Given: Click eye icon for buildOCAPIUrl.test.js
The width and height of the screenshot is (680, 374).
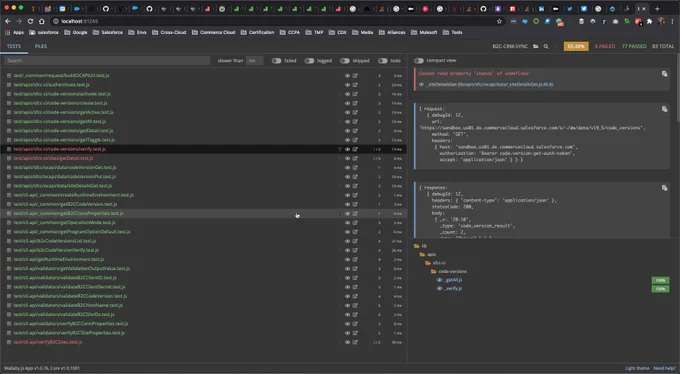Looking at the screenshot, I should 347,75.
